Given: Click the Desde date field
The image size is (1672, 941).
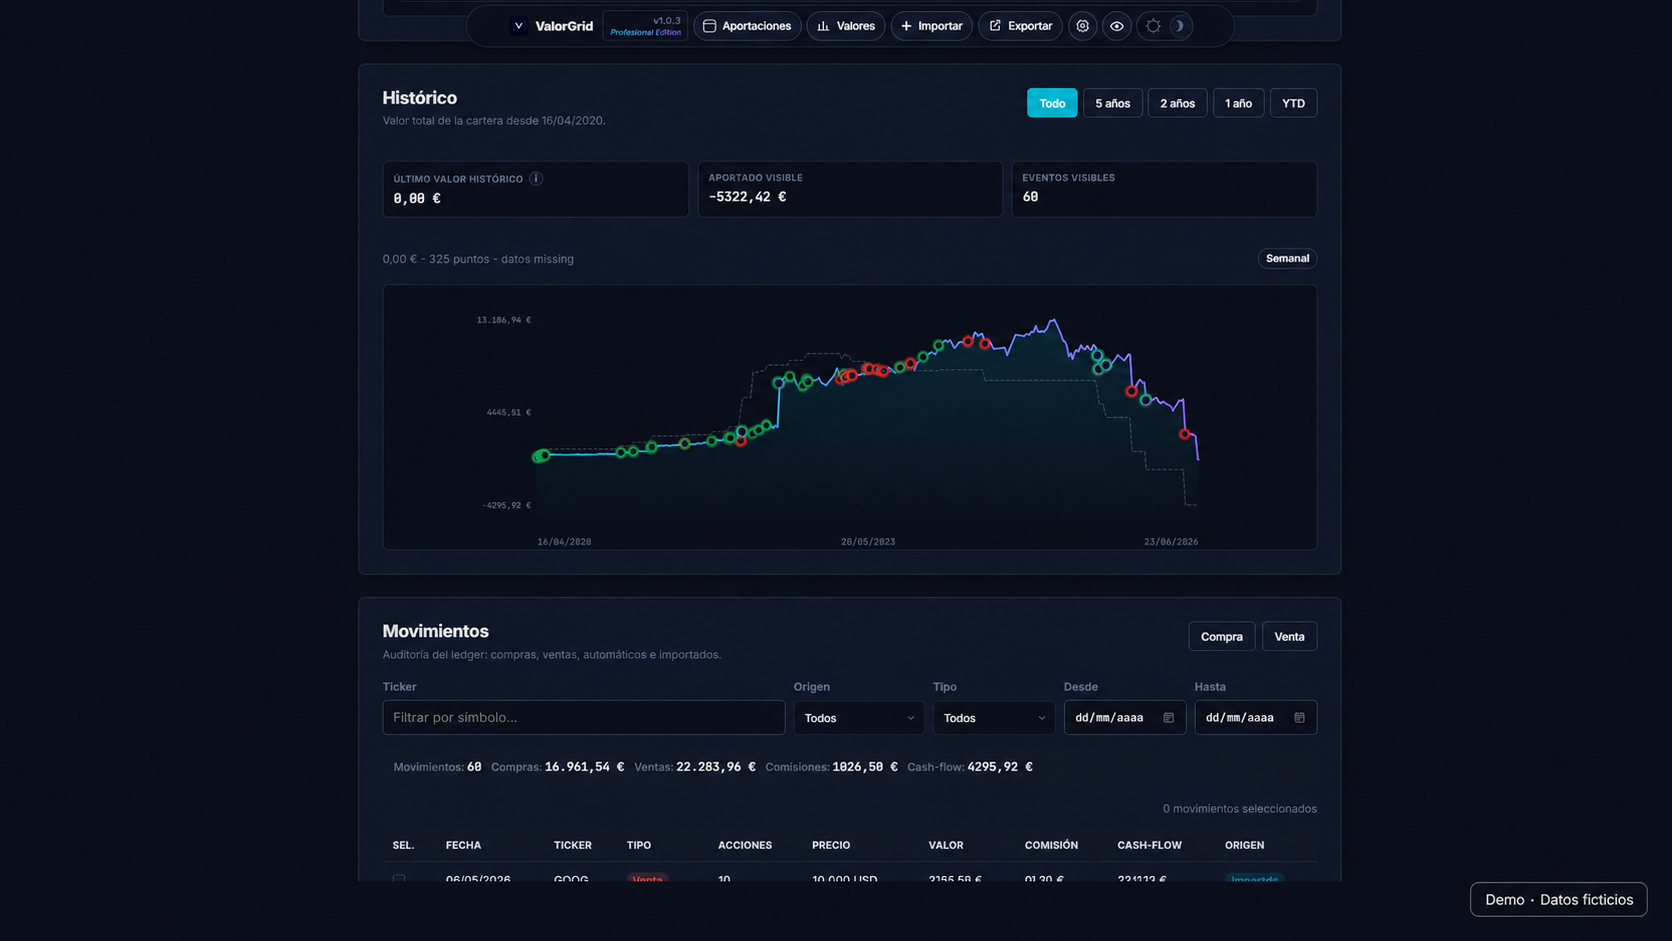Looking at the screenshot, I should tap(1124, 717).
